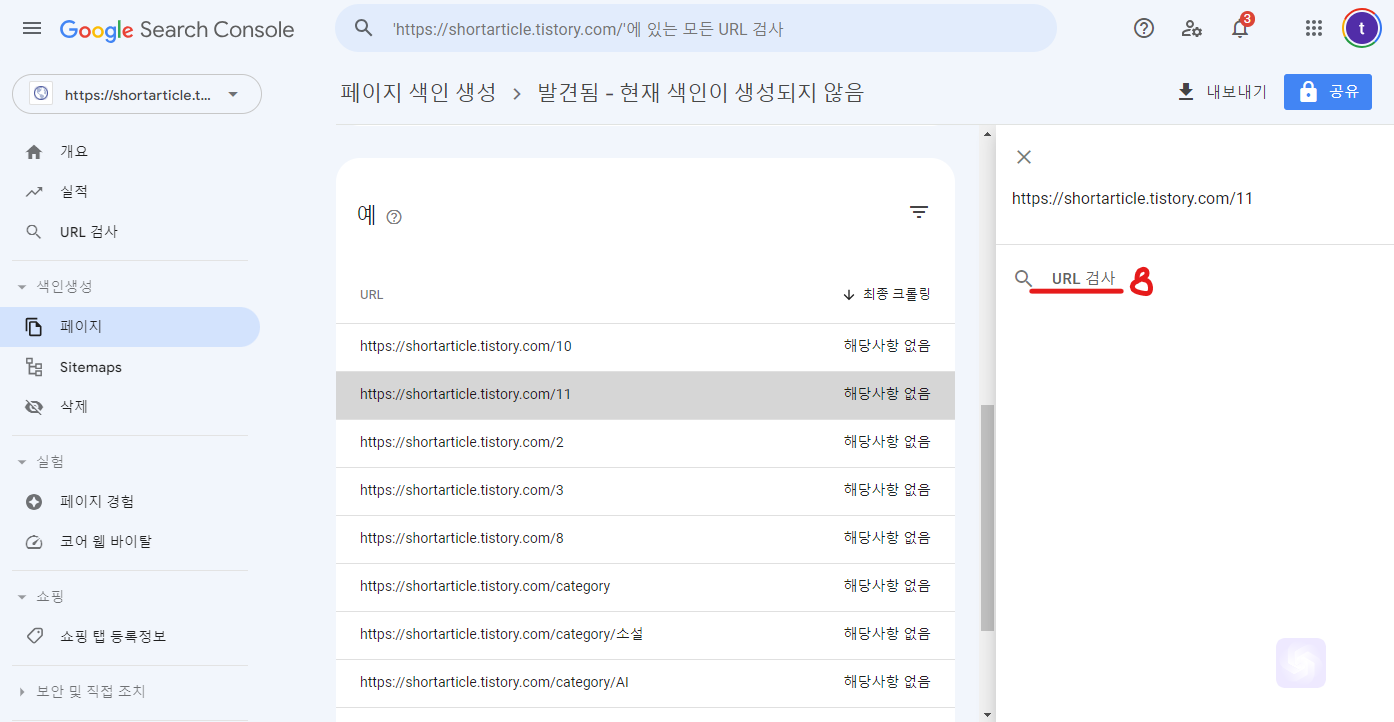Expand the 보안 및 직접 조치 section
Screen dimensions: 1394x722
22,692
